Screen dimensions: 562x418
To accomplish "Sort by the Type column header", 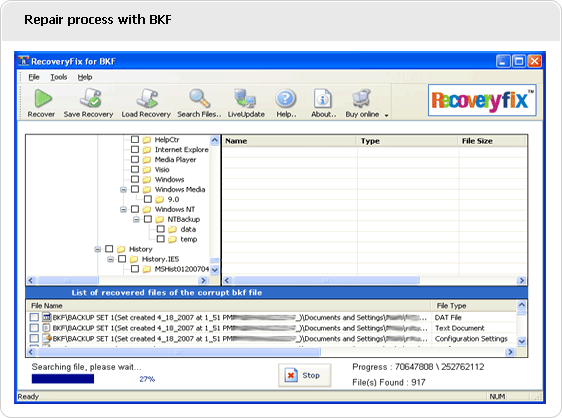I will pos(408,141).
